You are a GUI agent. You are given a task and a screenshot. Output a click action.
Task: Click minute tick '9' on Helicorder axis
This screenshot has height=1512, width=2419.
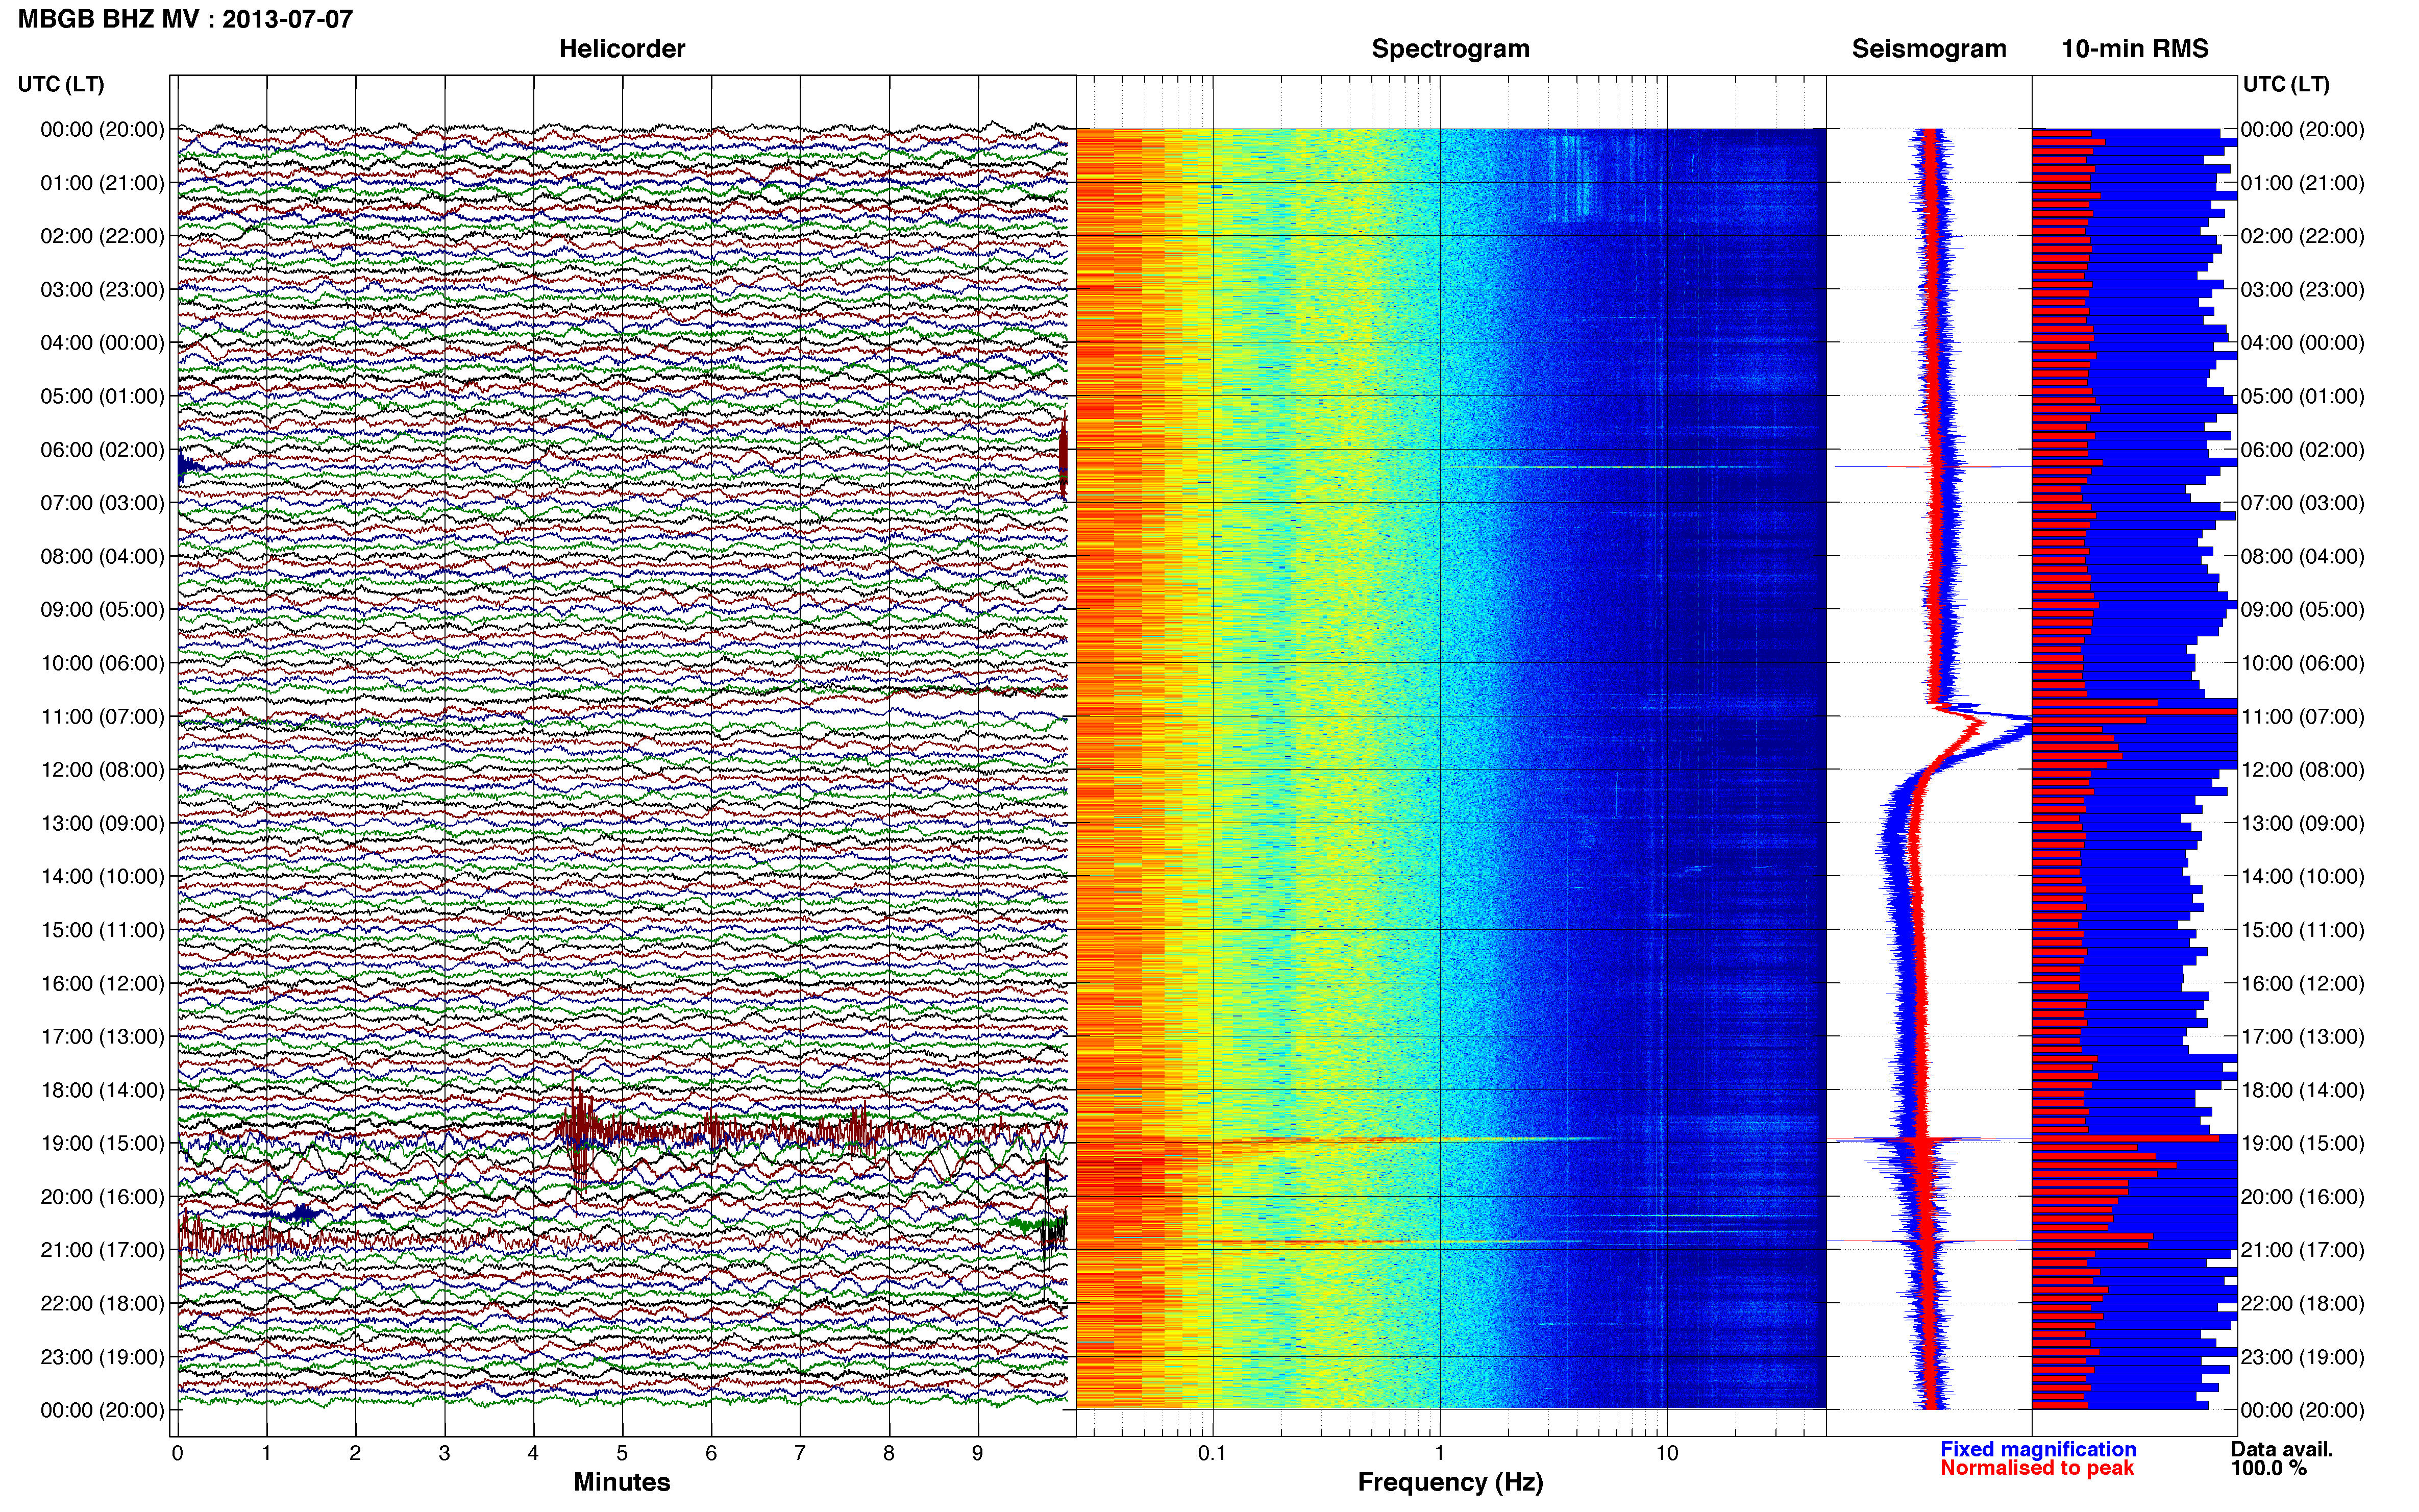coord(978,1453)
